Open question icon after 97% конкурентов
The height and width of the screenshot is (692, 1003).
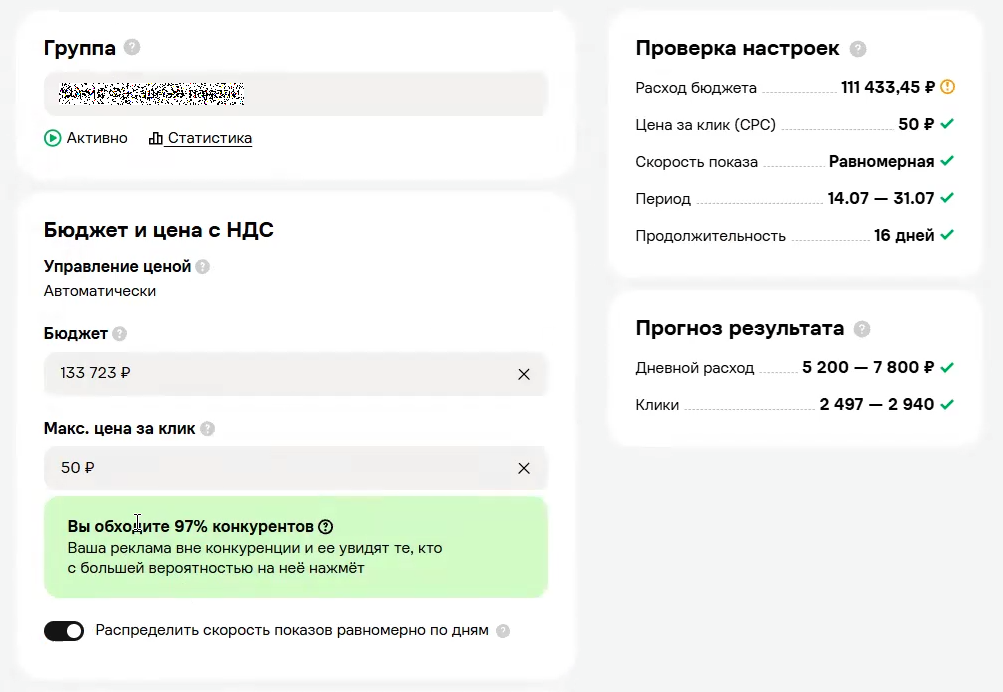(x=326, y=527)
